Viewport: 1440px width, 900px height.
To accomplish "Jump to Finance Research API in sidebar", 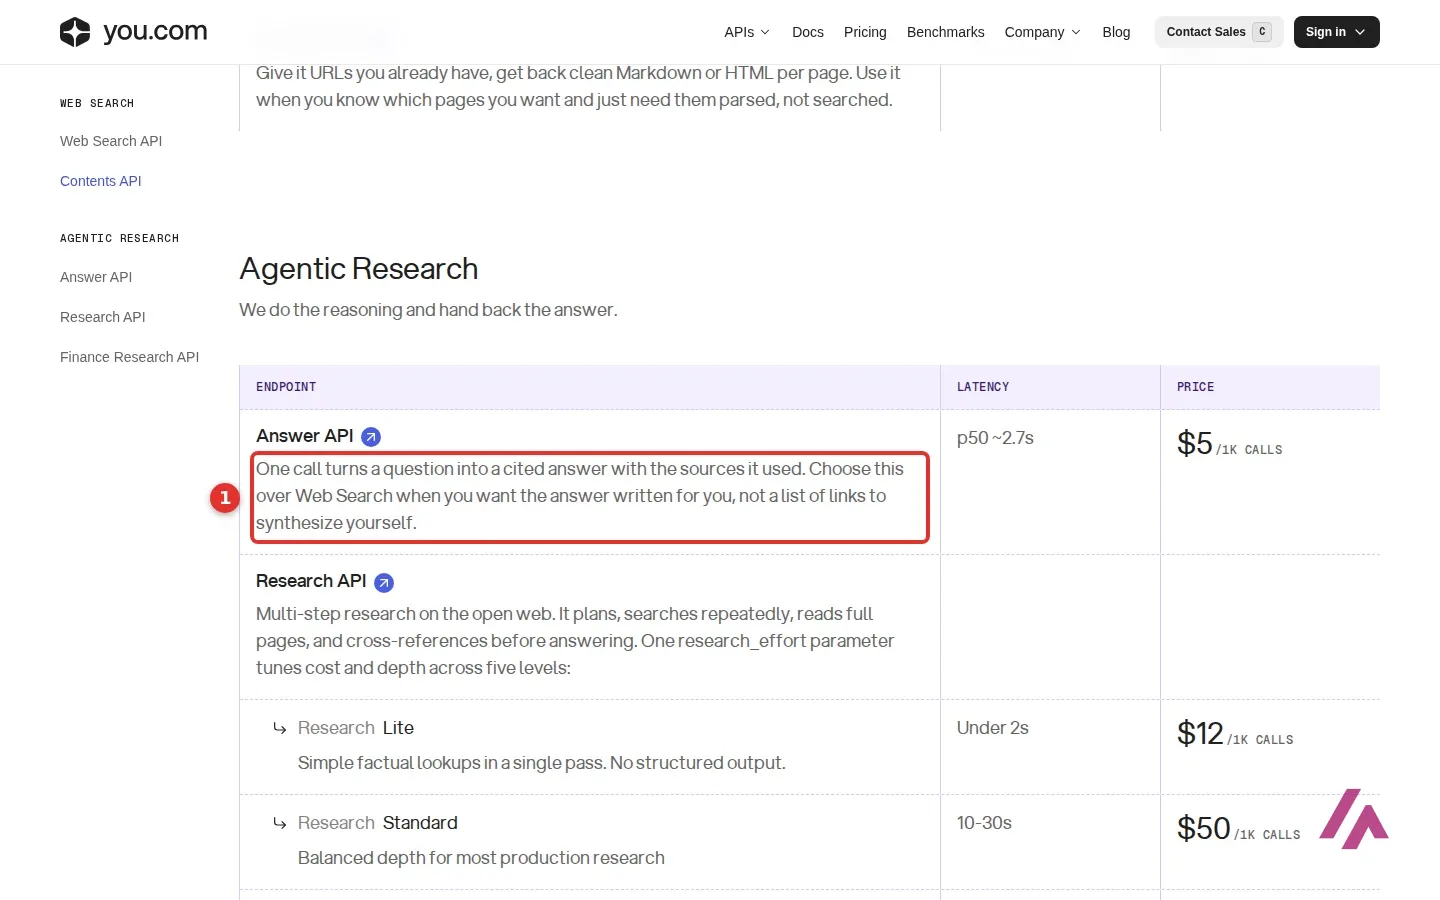I will (130, 357).
